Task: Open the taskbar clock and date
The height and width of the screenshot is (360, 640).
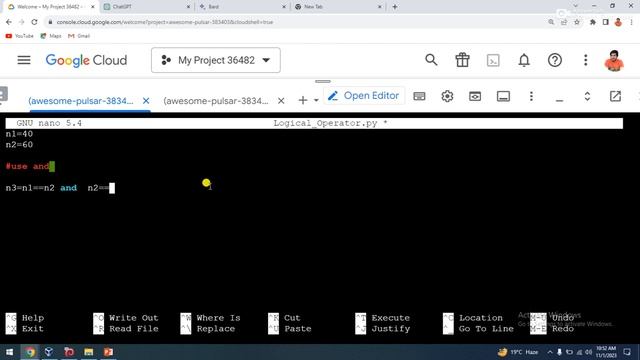Action: point(606,352)
